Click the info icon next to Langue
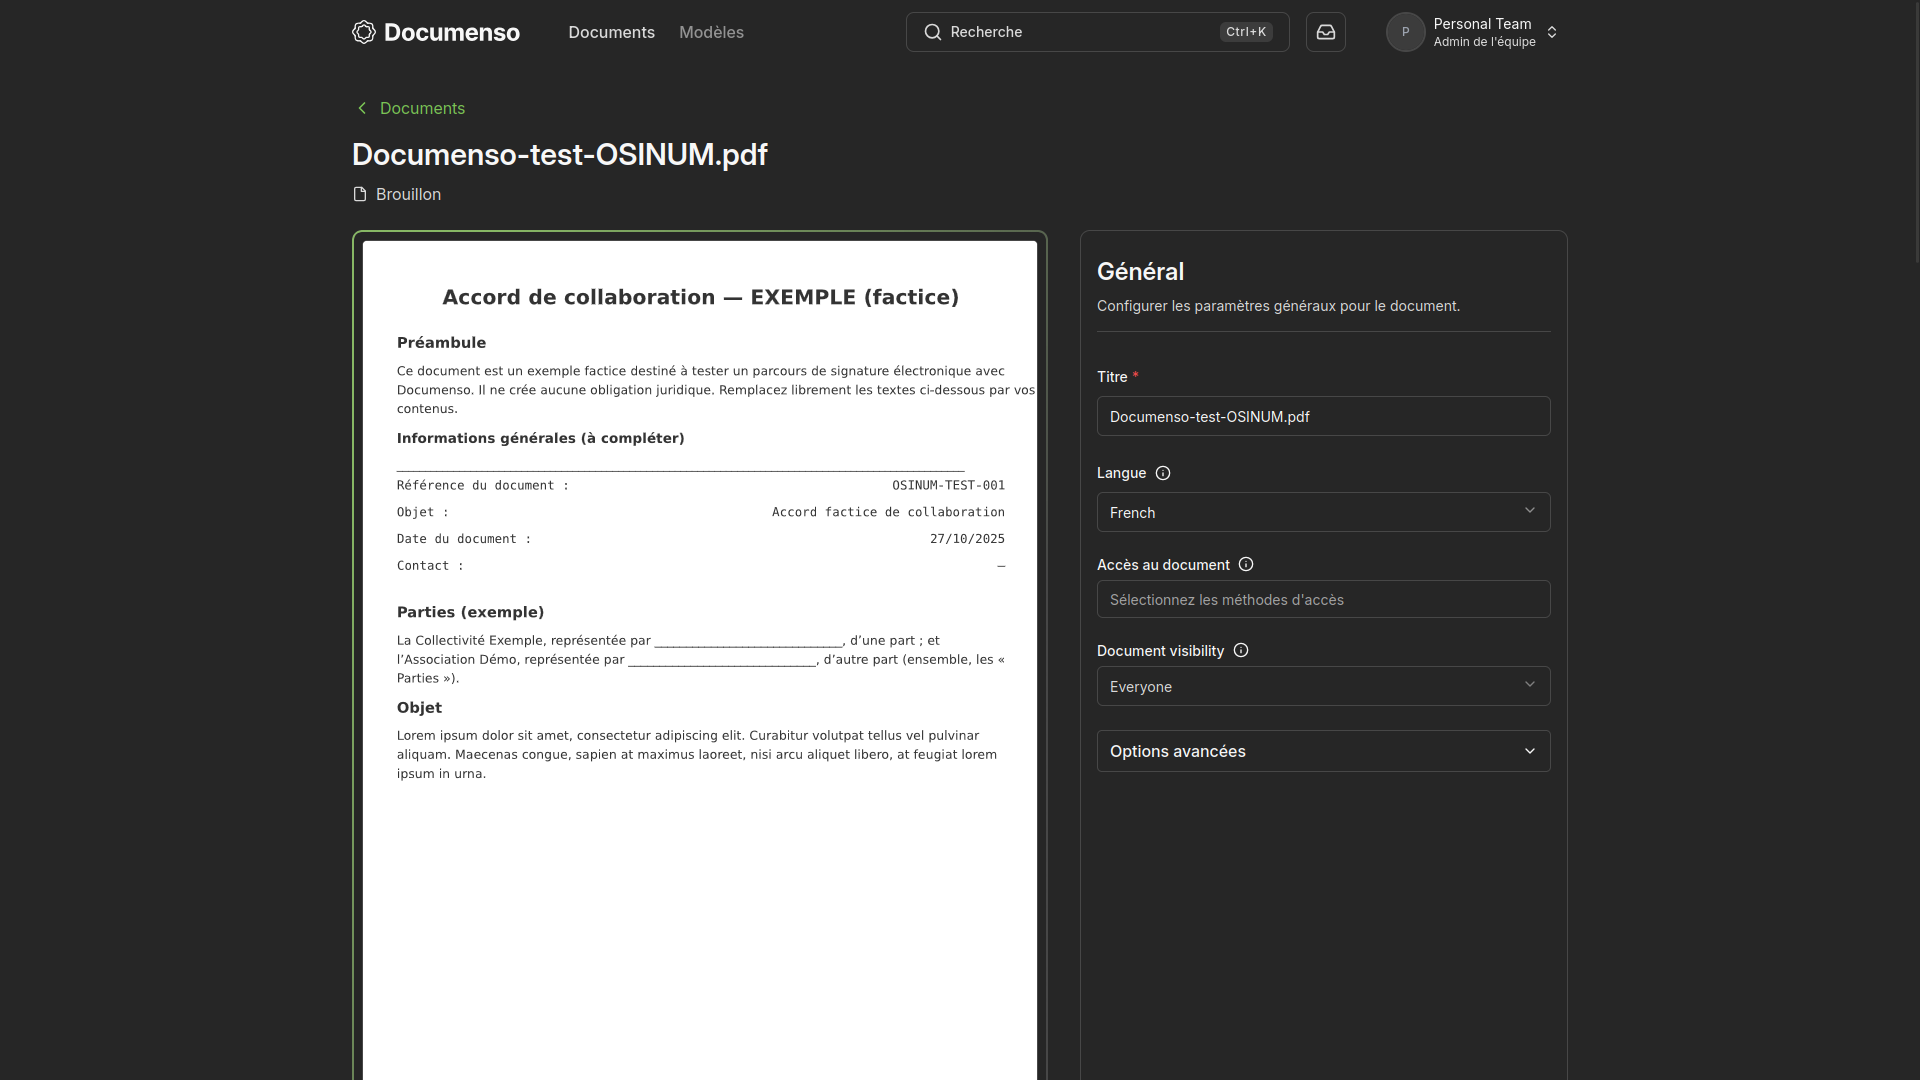Viewport: 1920px width, 1080px height. (1162, 473)
